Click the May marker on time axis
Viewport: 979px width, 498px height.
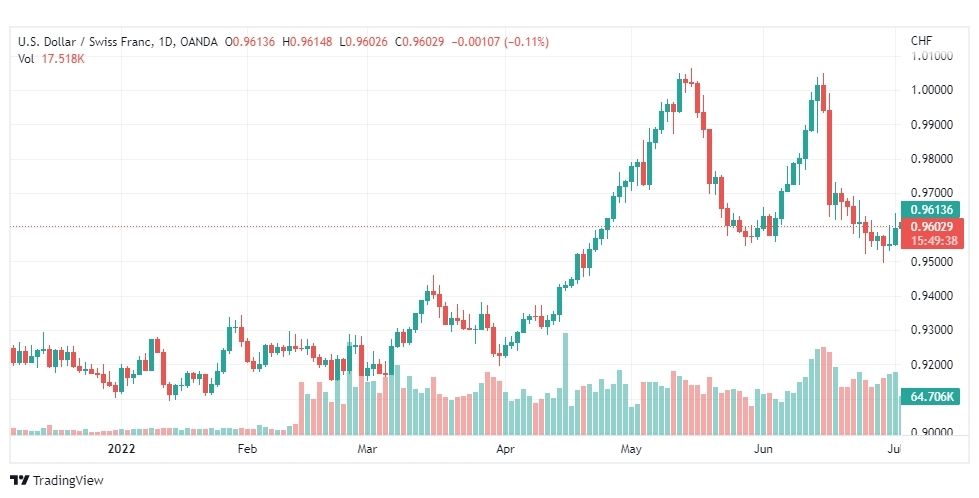[631, 449]
